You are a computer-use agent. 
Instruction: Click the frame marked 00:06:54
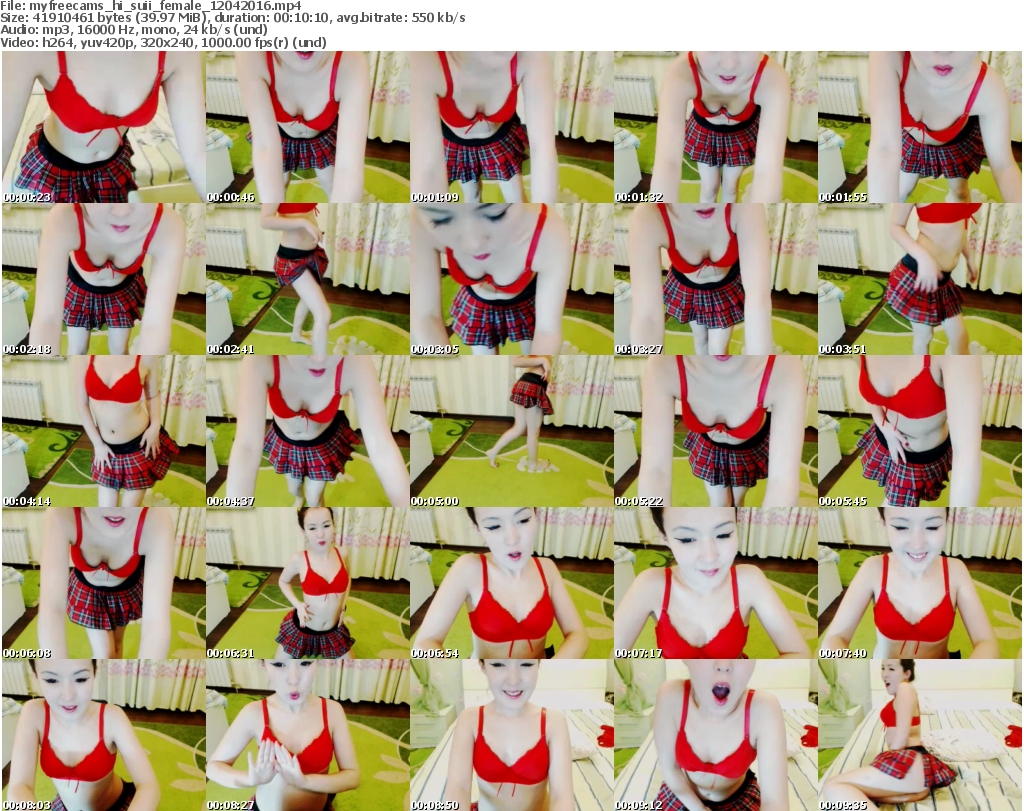point(511,583)
